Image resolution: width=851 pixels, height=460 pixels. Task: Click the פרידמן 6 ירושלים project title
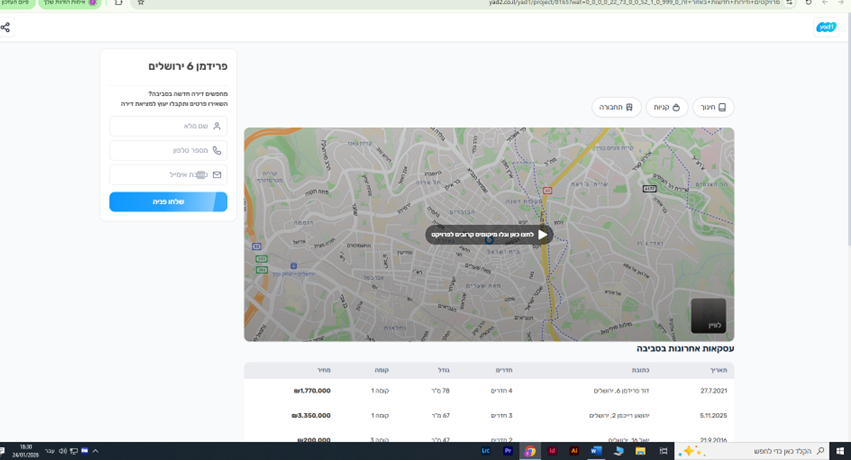[x=188, y=66]
